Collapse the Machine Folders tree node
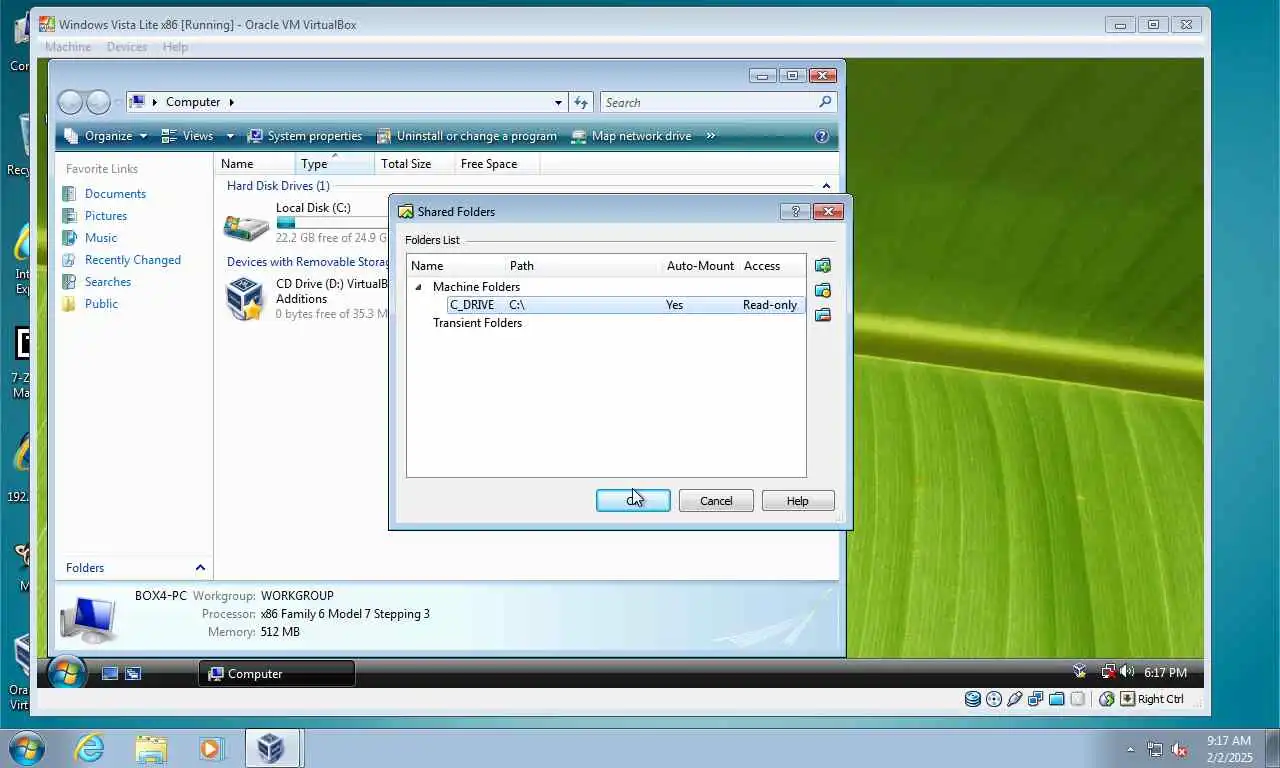This screenshot has height=768, width=1280. [419, 287]
